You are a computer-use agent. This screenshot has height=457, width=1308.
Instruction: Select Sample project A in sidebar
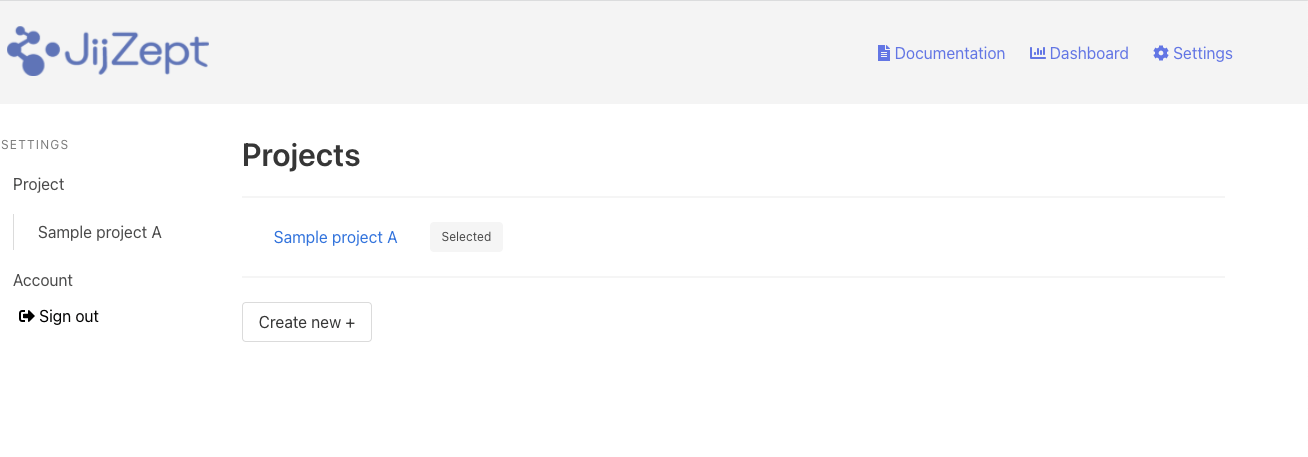tap(99, 232)
